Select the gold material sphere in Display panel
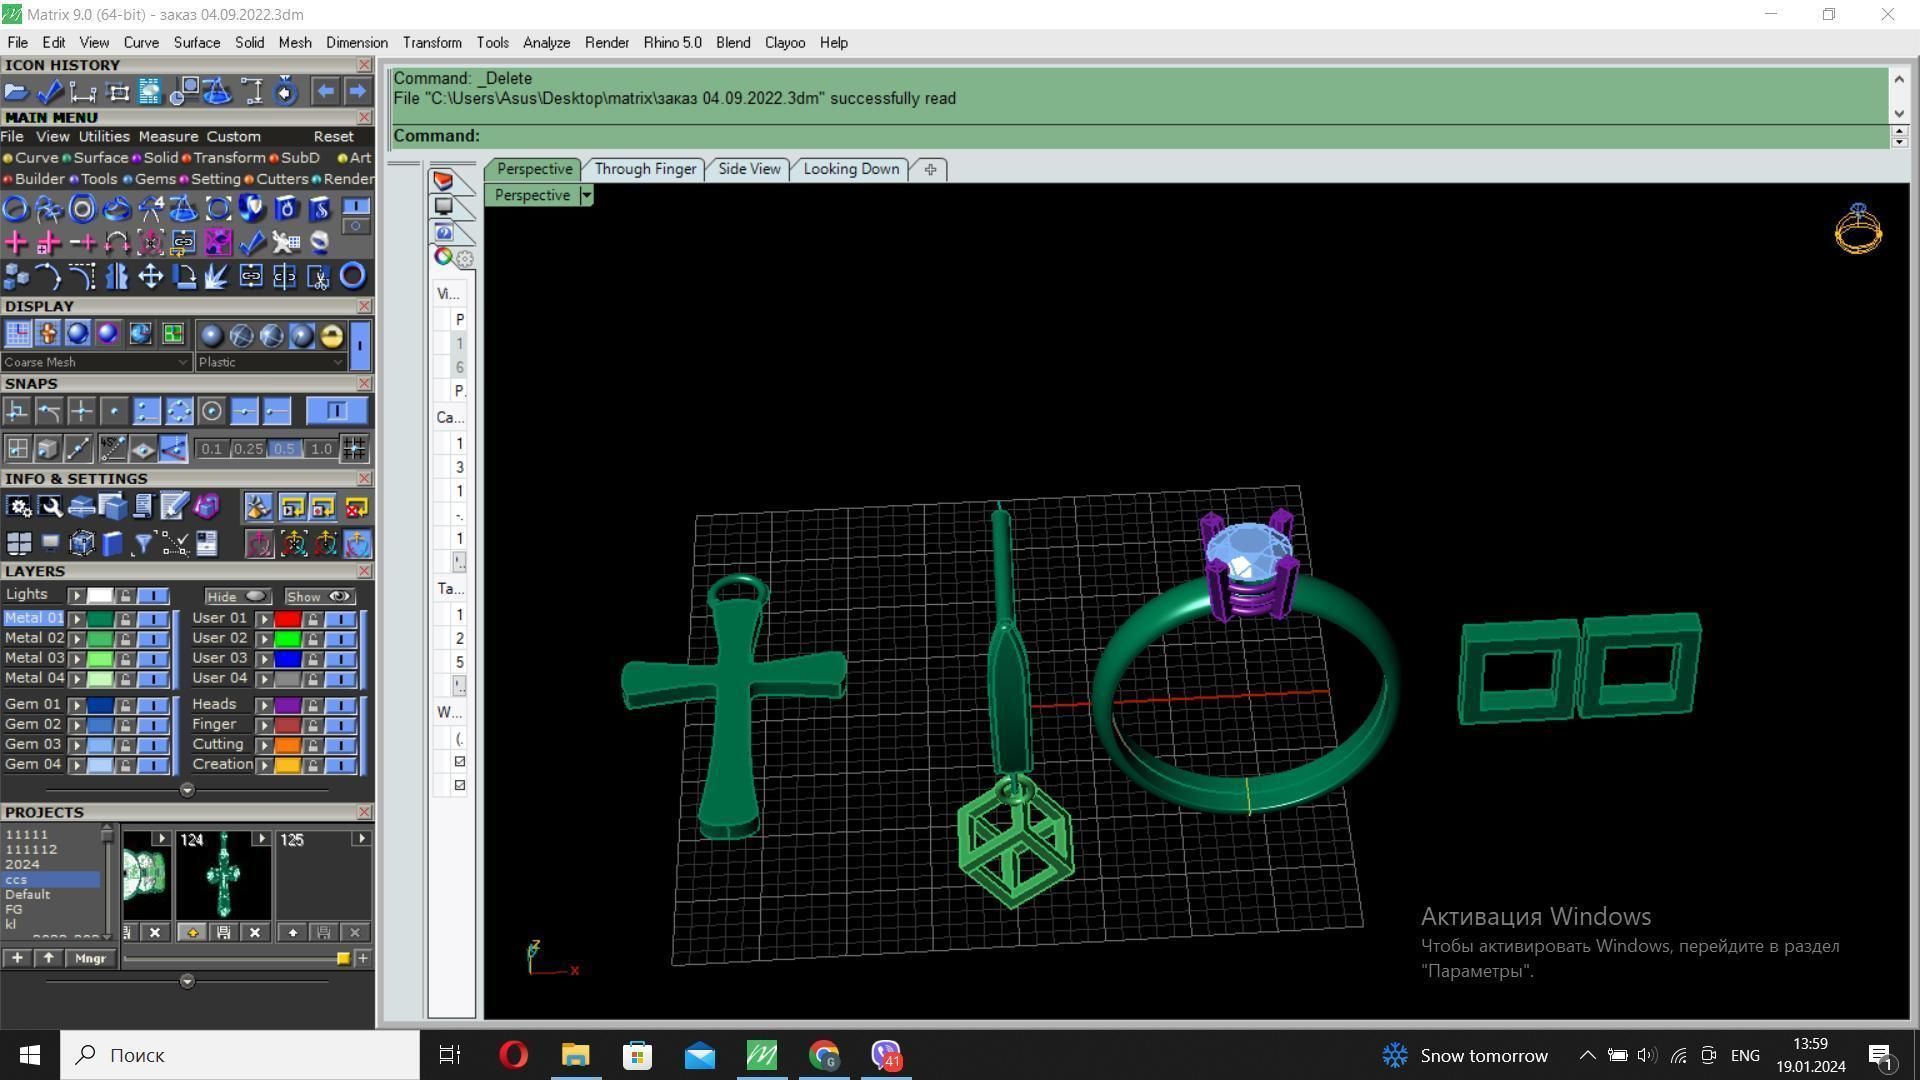Image resolution: width=1920 pixels, height=1080 pixels. [332, 335]
